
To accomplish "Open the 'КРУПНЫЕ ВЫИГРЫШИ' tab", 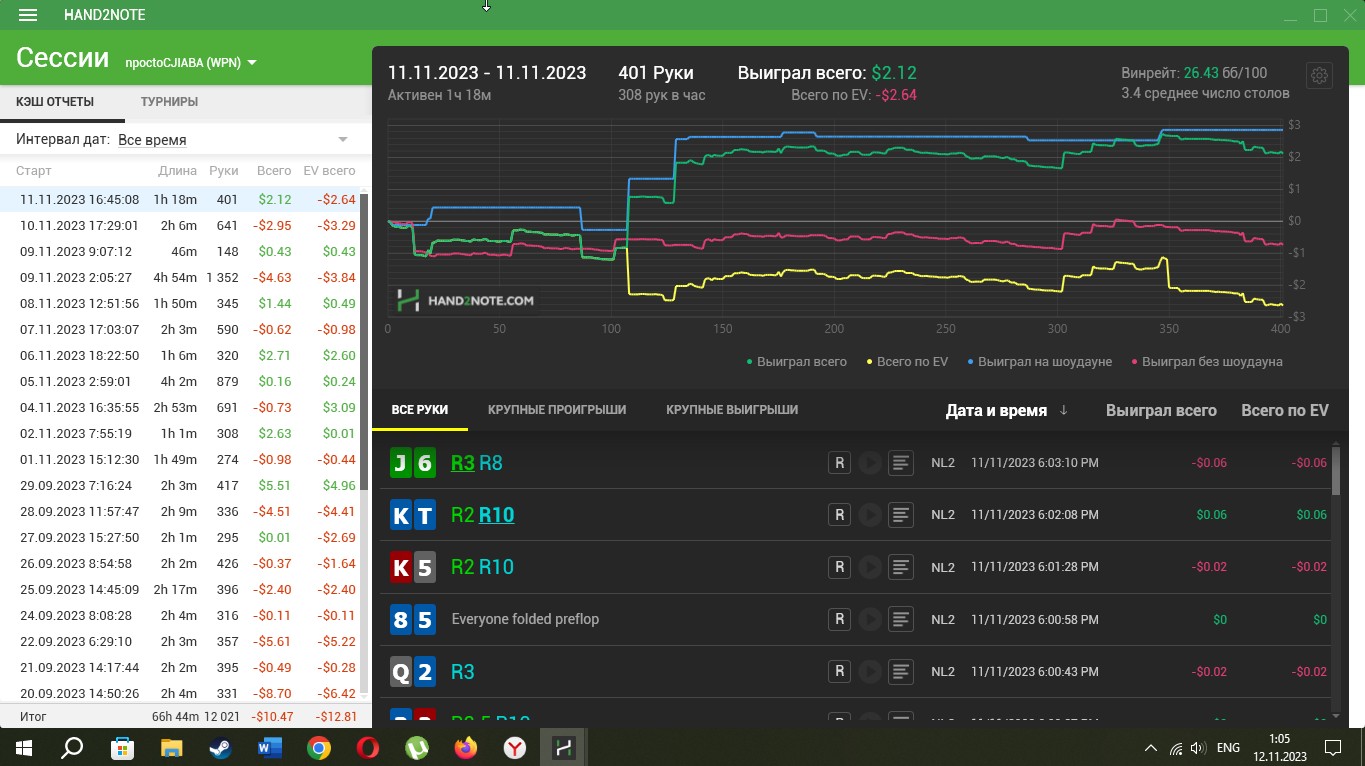I will [x=732, y=410].
